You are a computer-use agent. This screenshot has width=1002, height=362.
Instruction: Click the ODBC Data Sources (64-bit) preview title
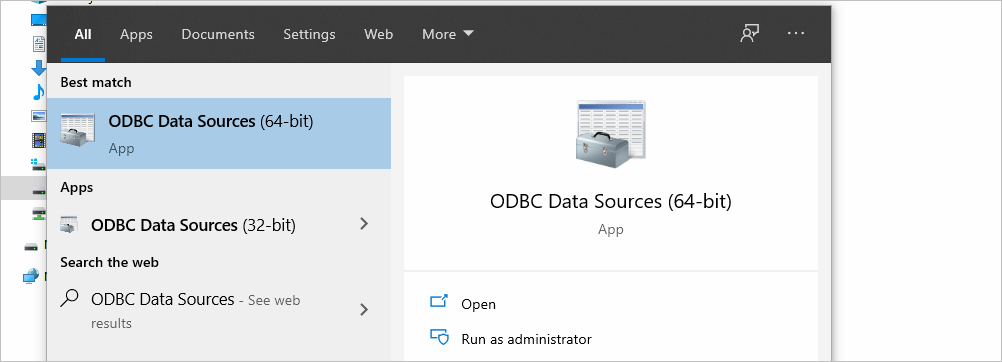[x=611, y=201]
